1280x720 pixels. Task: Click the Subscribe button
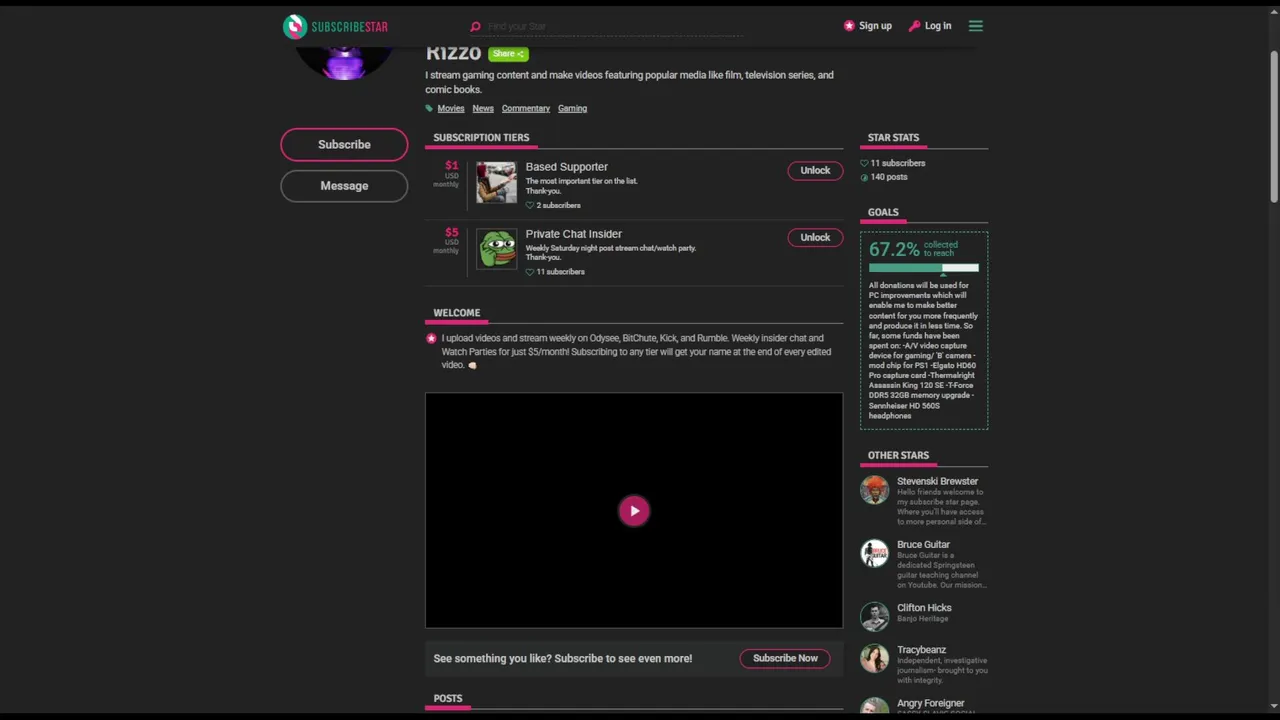pyautogui.click(x=344, y=144)
